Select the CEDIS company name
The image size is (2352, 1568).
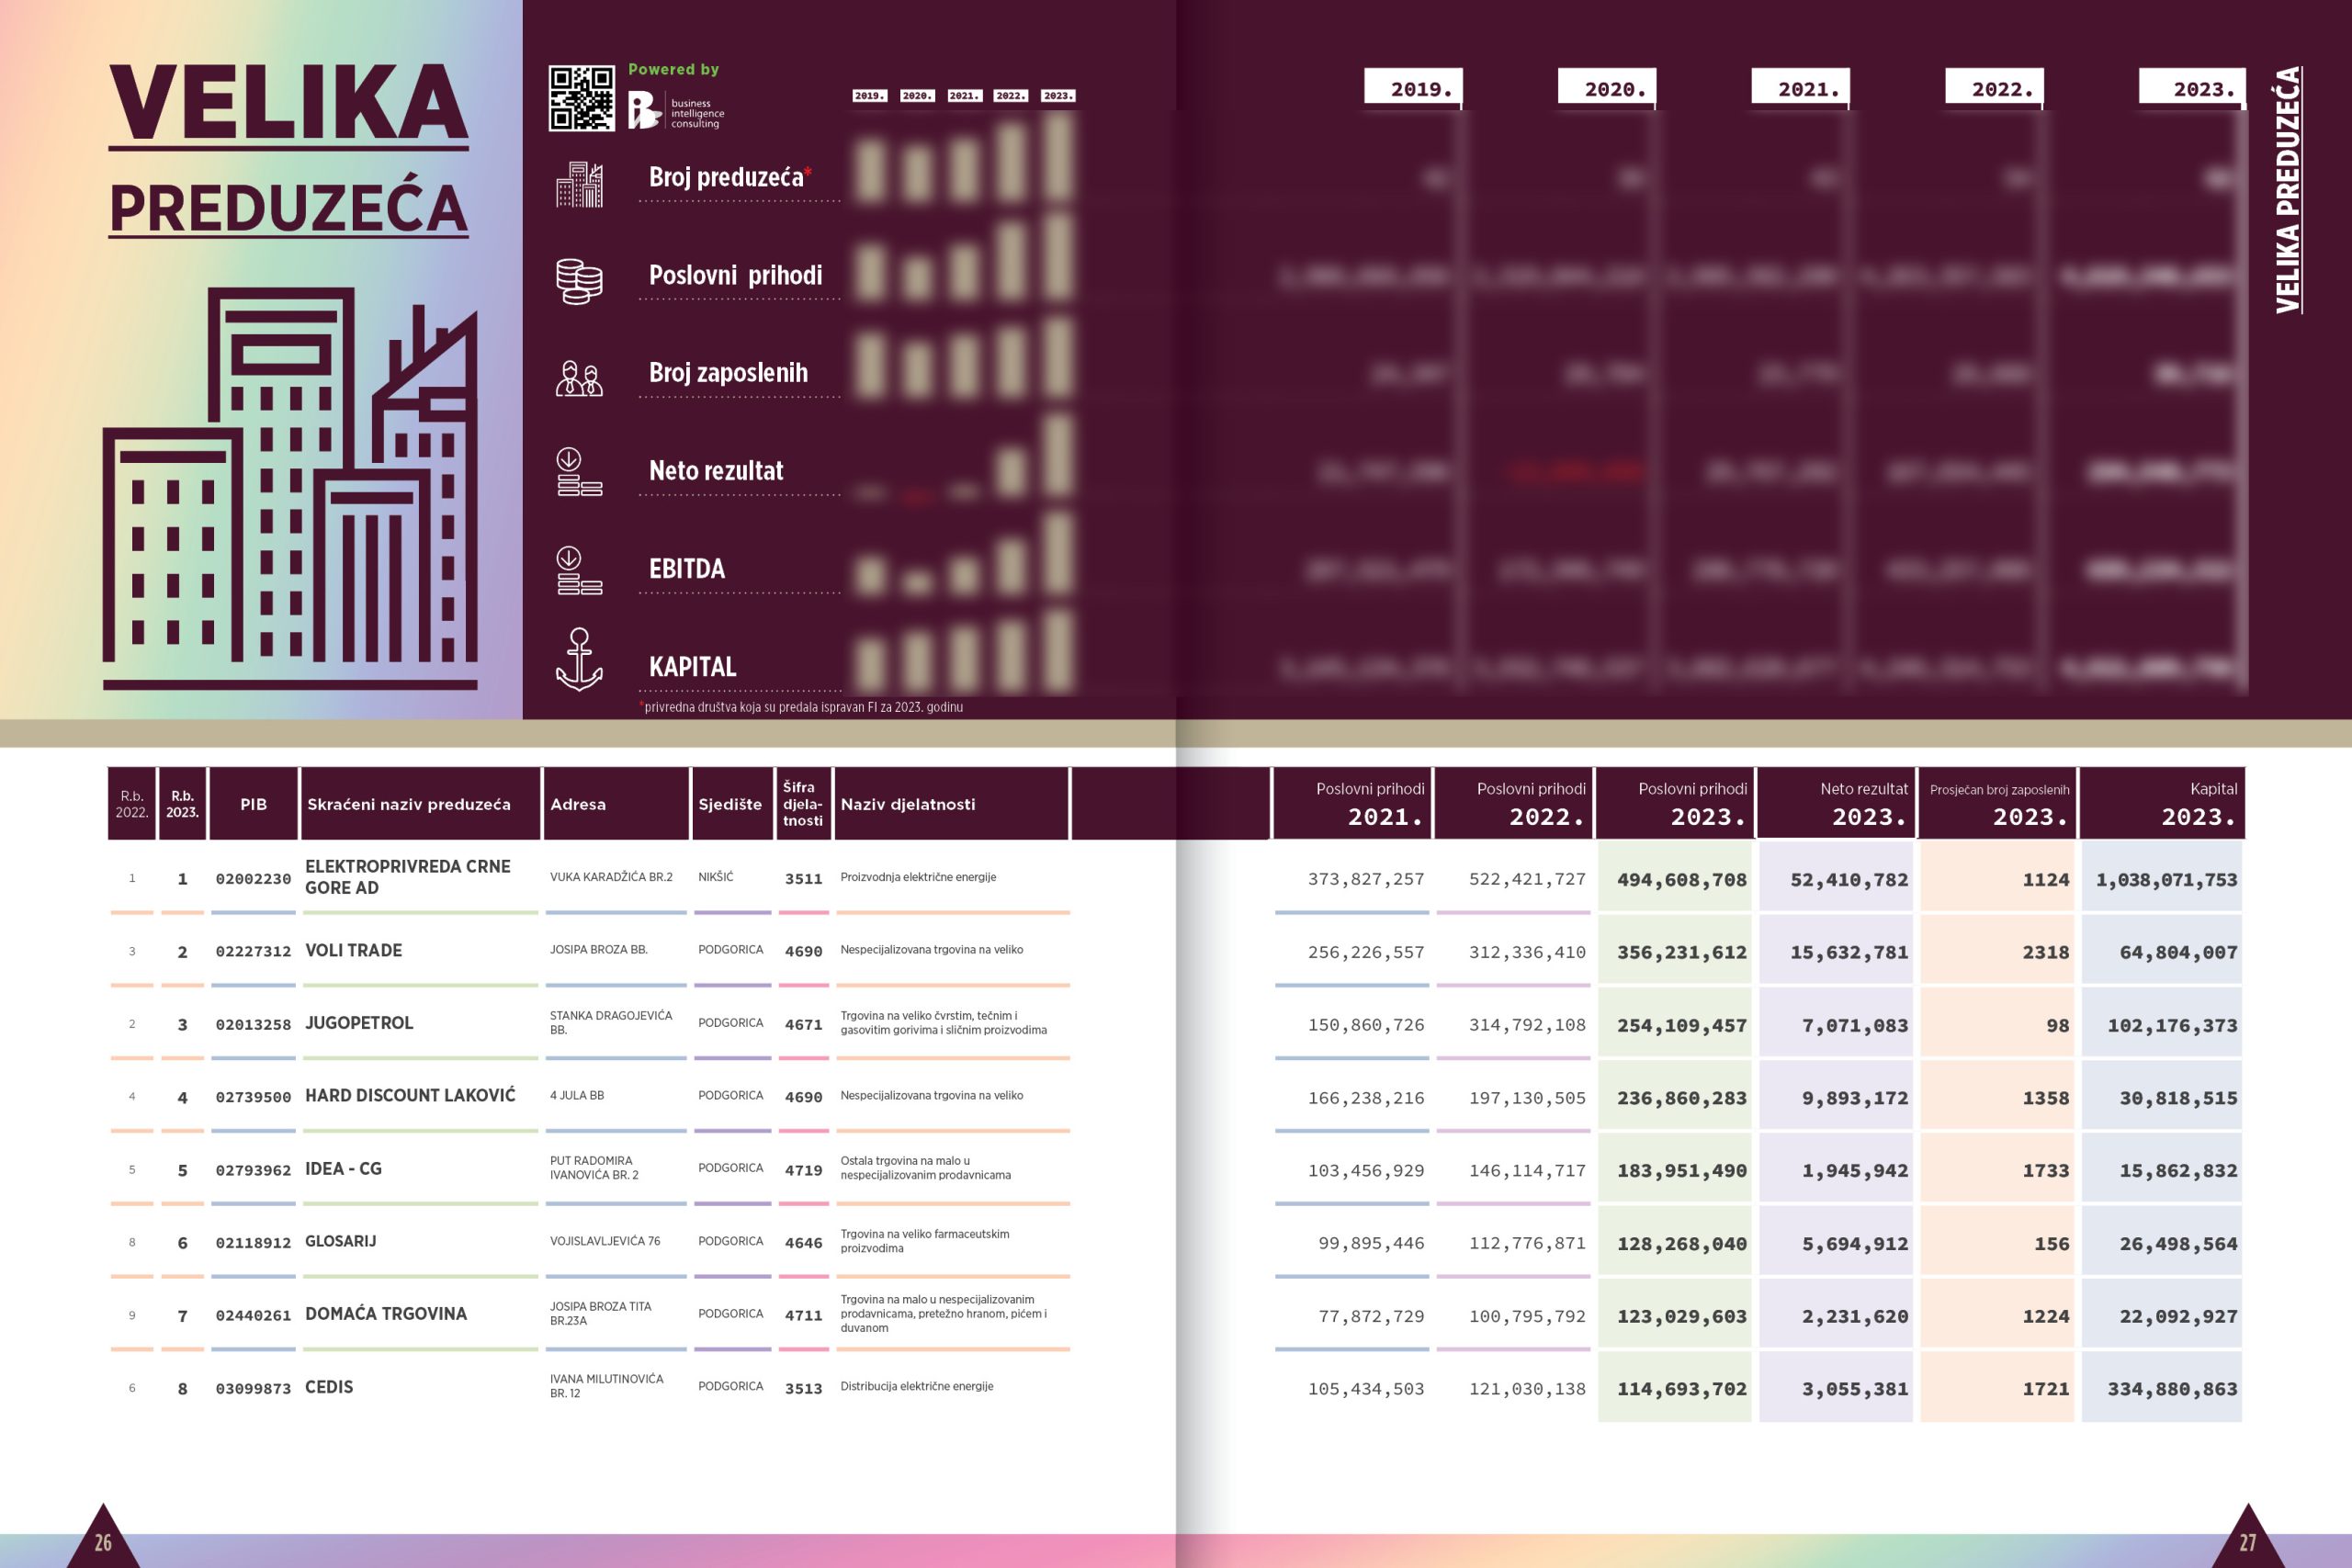click(x=329, y=1387)
